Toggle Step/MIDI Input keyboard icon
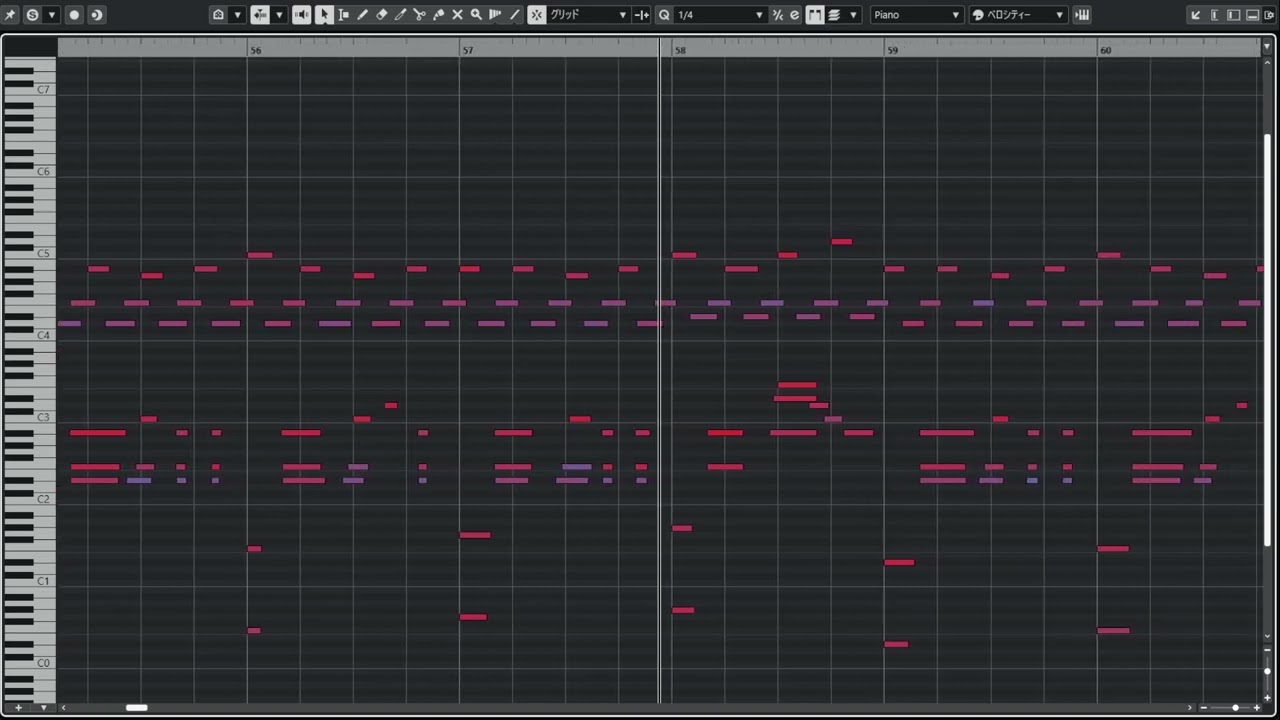 tap(1082, 15)
